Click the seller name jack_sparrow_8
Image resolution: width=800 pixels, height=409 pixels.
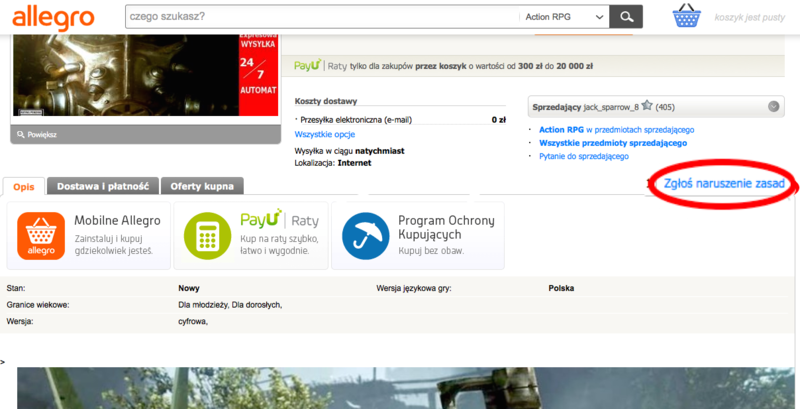tap(611, 107)
